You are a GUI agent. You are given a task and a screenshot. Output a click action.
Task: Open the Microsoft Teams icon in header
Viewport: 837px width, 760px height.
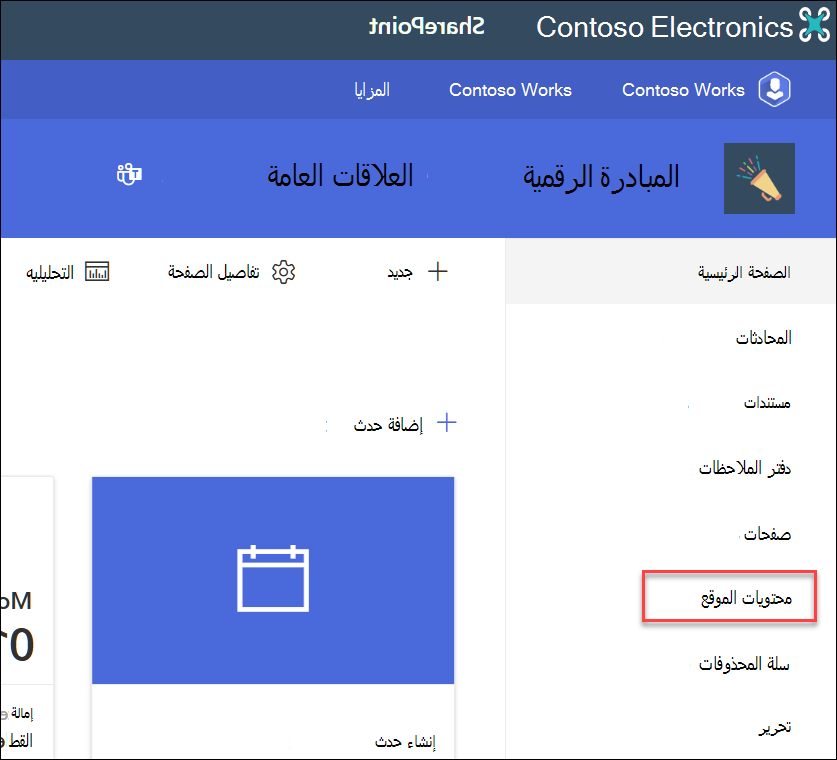129,174
